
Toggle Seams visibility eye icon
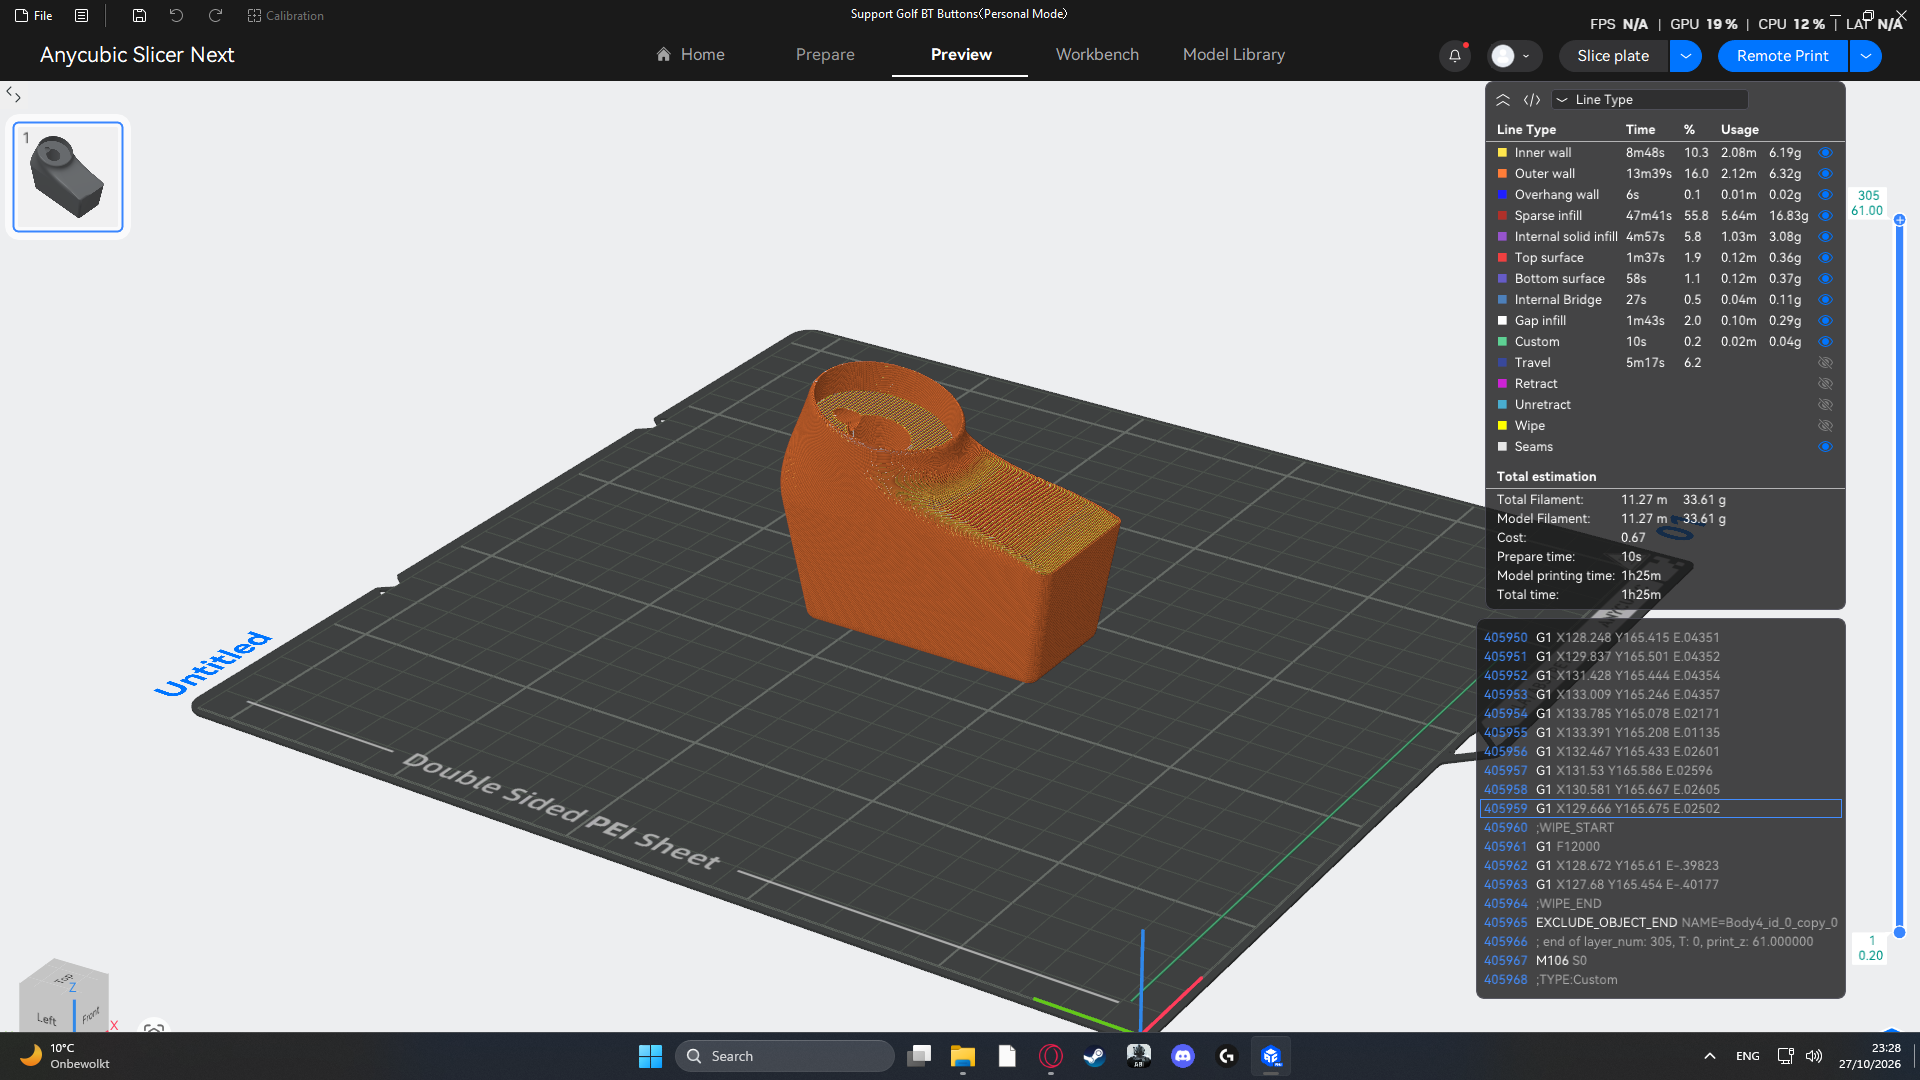[x=1825, y=447]
